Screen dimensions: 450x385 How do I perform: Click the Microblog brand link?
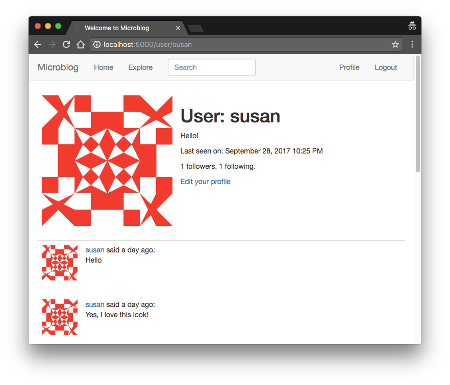coord(58,67)
